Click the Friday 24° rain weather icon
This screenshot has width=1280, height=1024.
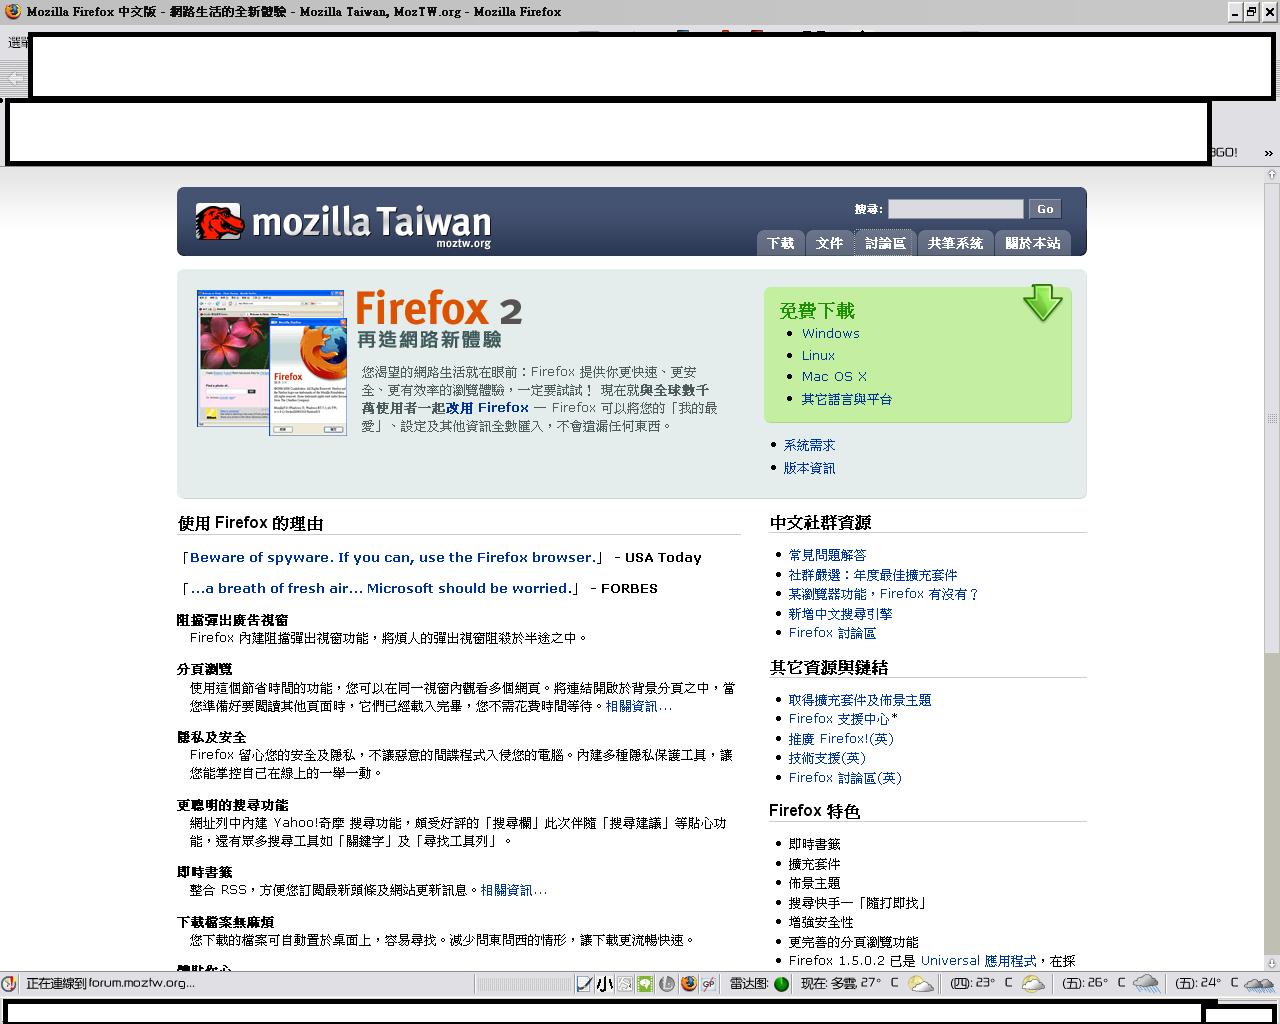pos(1258,984)
